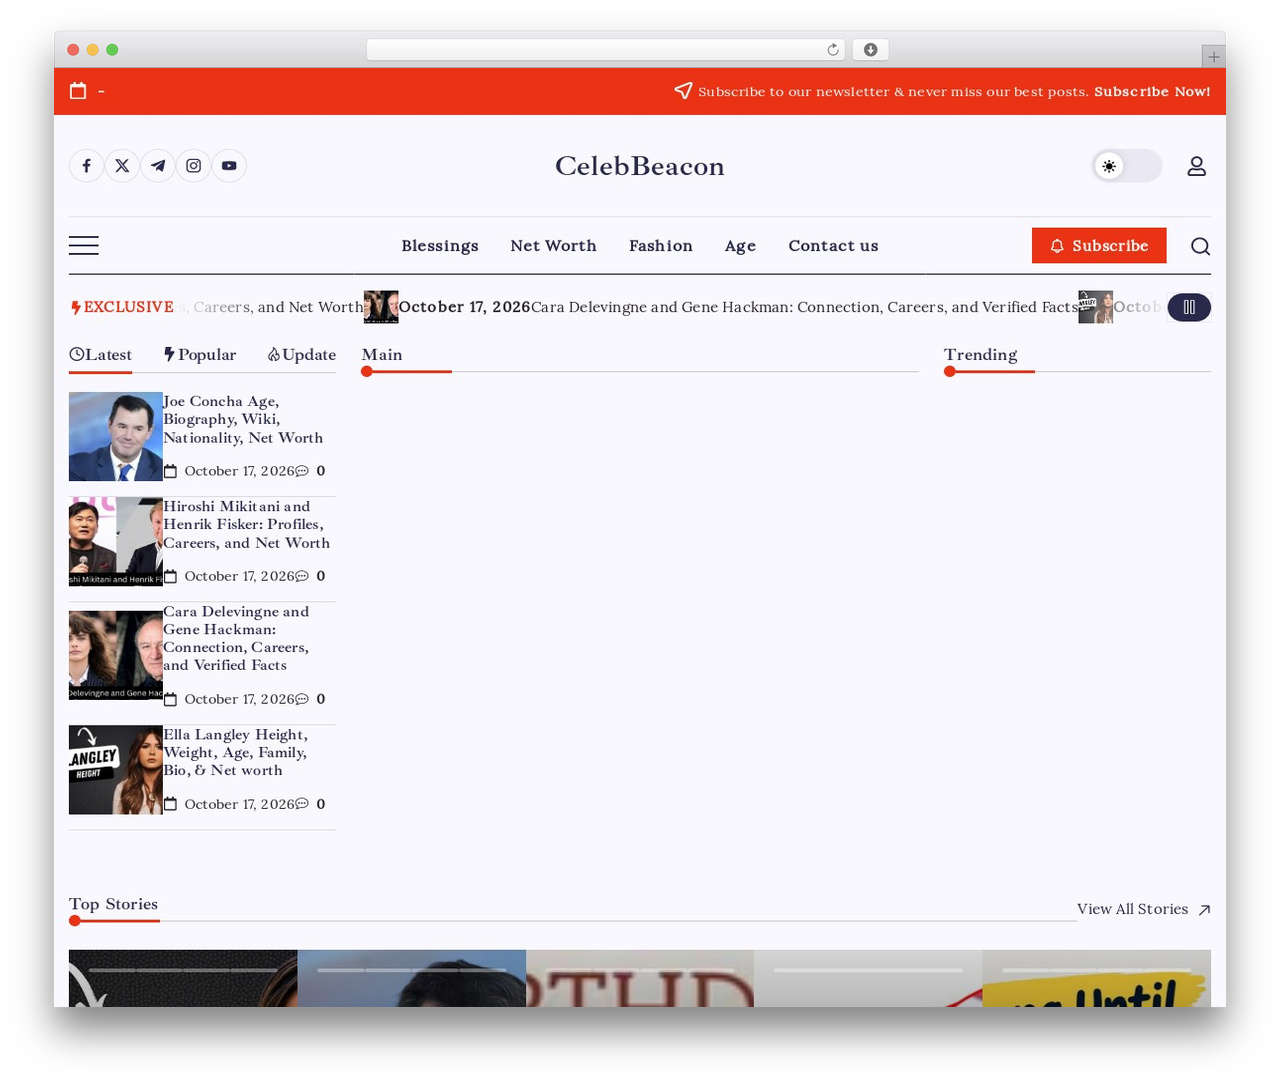Click the user account icon
The image size is (1280, 1084).
(x=1196, y=166)
